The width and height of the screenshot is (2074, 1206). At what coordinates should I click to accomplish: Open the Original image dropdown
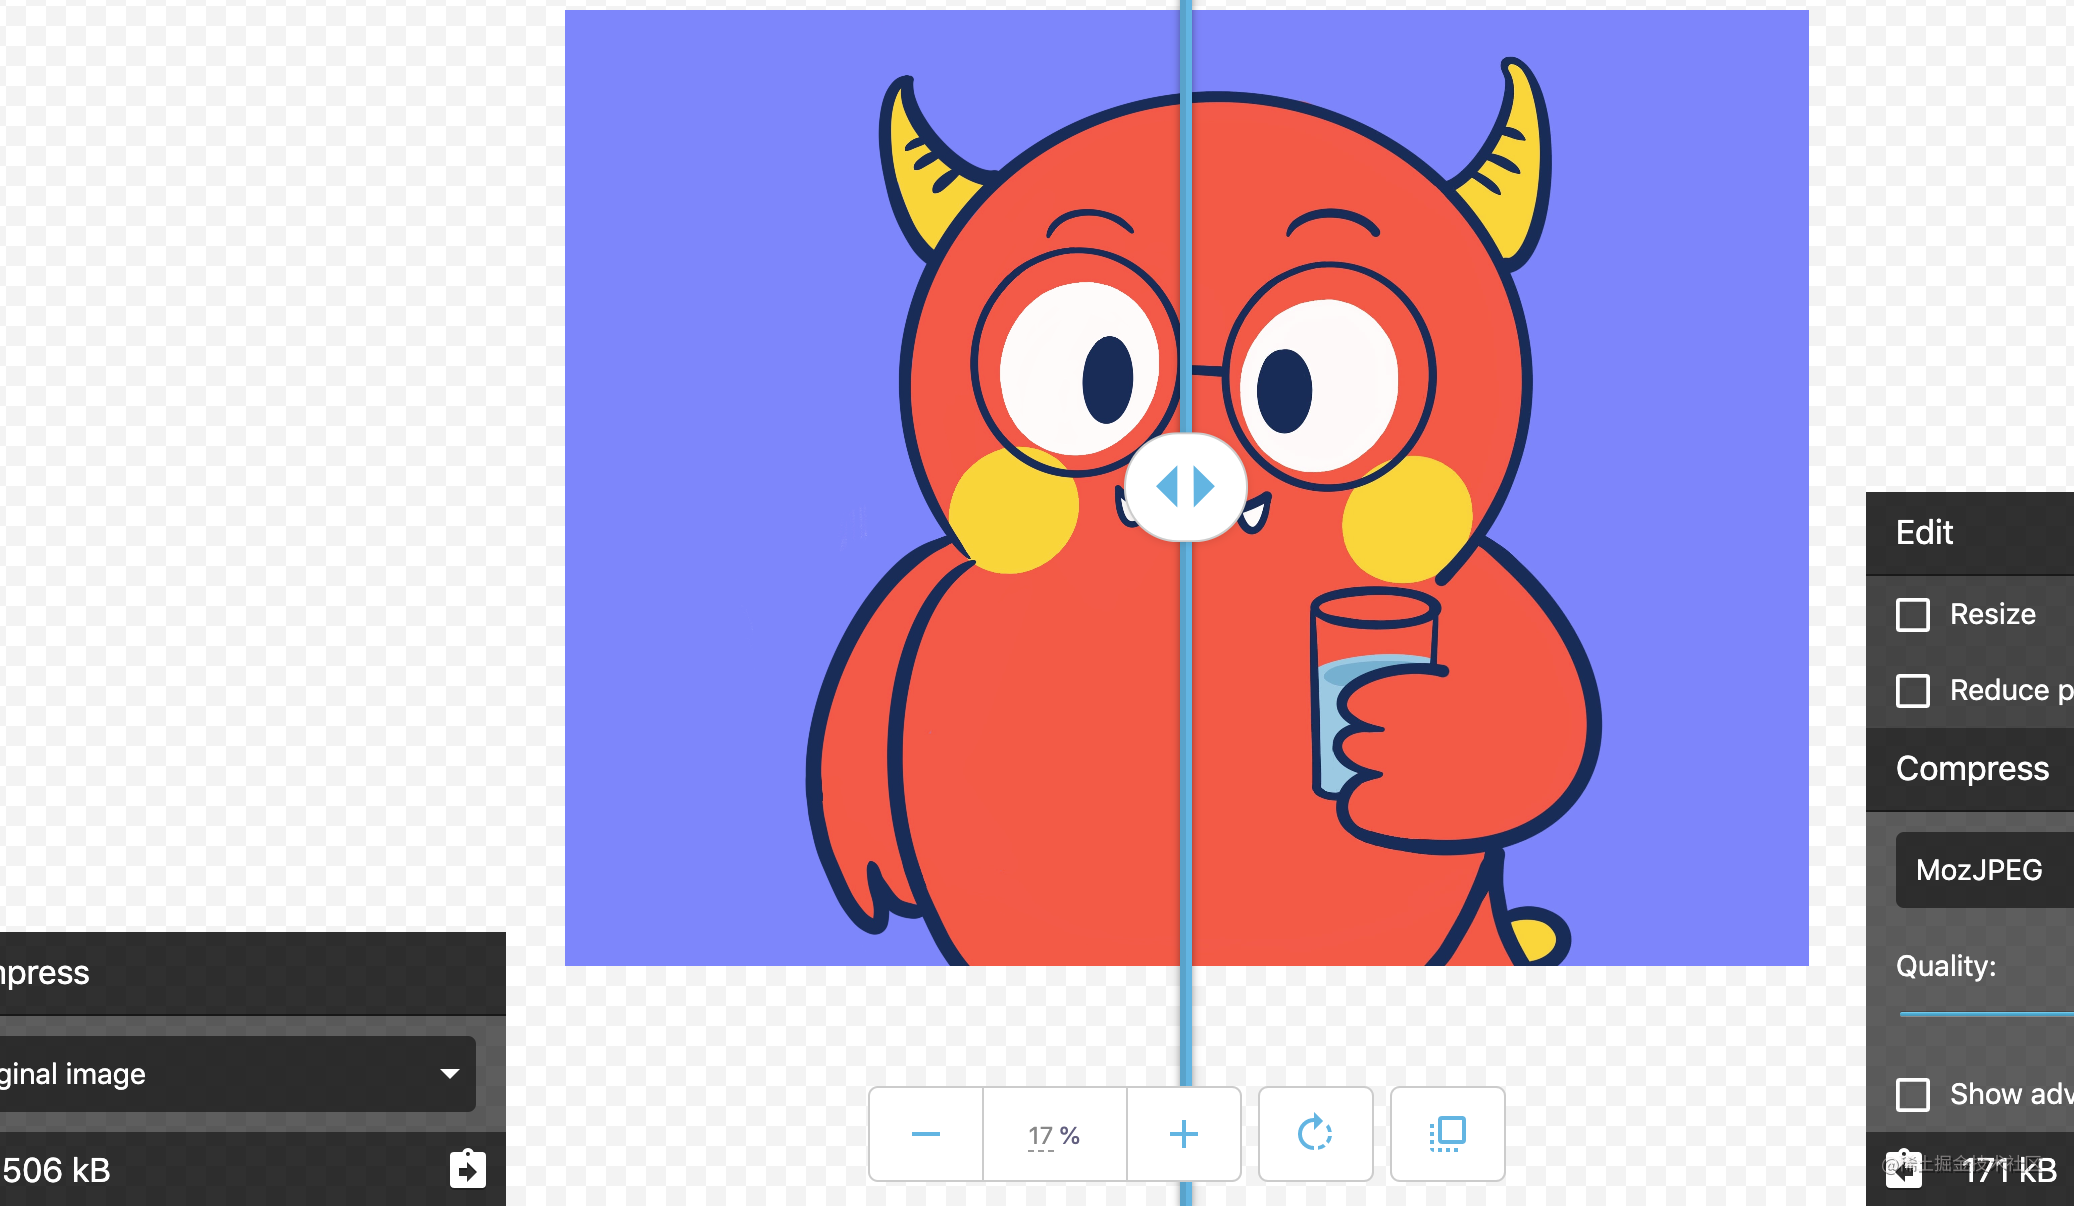[237, 1074]
